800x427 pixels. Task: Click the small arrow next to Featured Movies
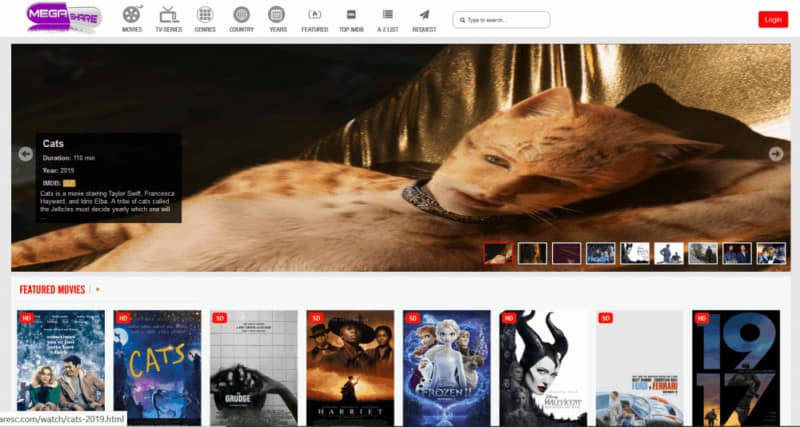tap(97, 290)
